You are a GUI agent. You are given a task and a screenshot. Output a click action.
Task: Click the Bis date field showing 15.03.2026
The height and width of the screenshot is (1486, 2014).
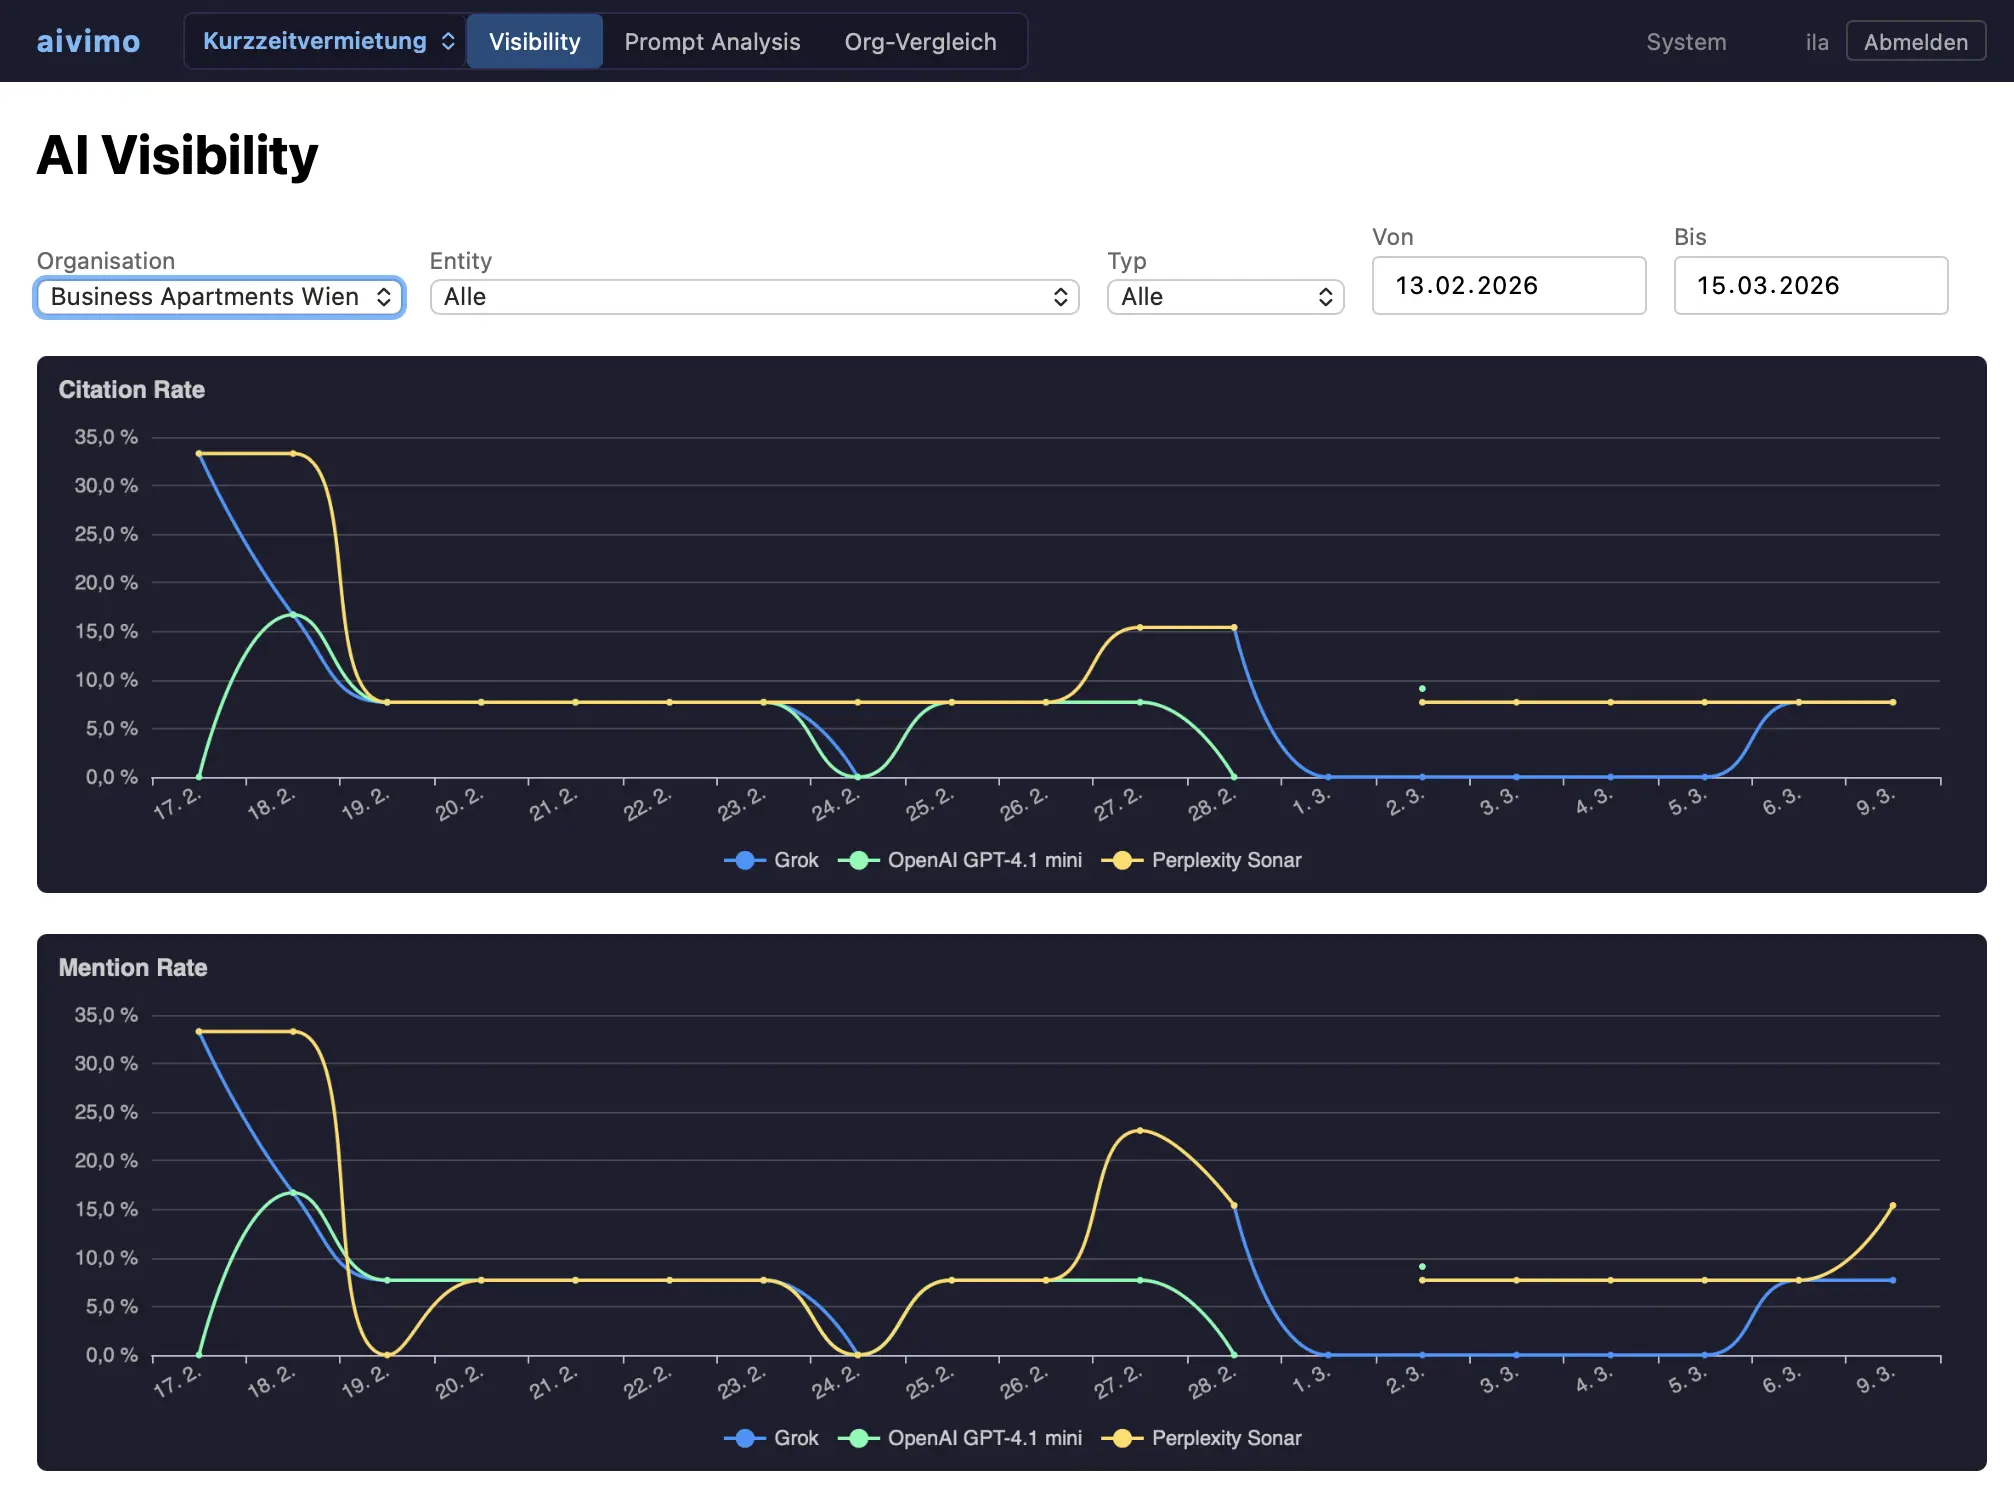[1810, 286]
